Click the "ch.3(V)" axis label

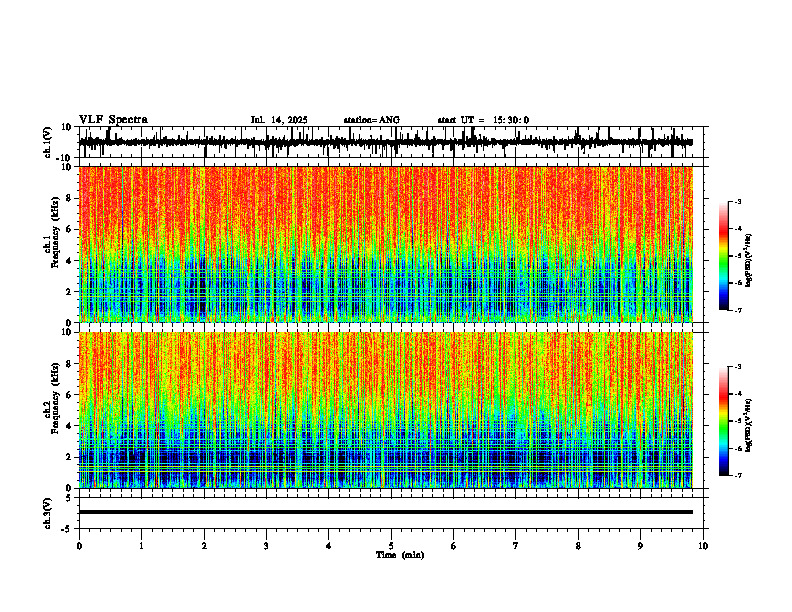48,513
